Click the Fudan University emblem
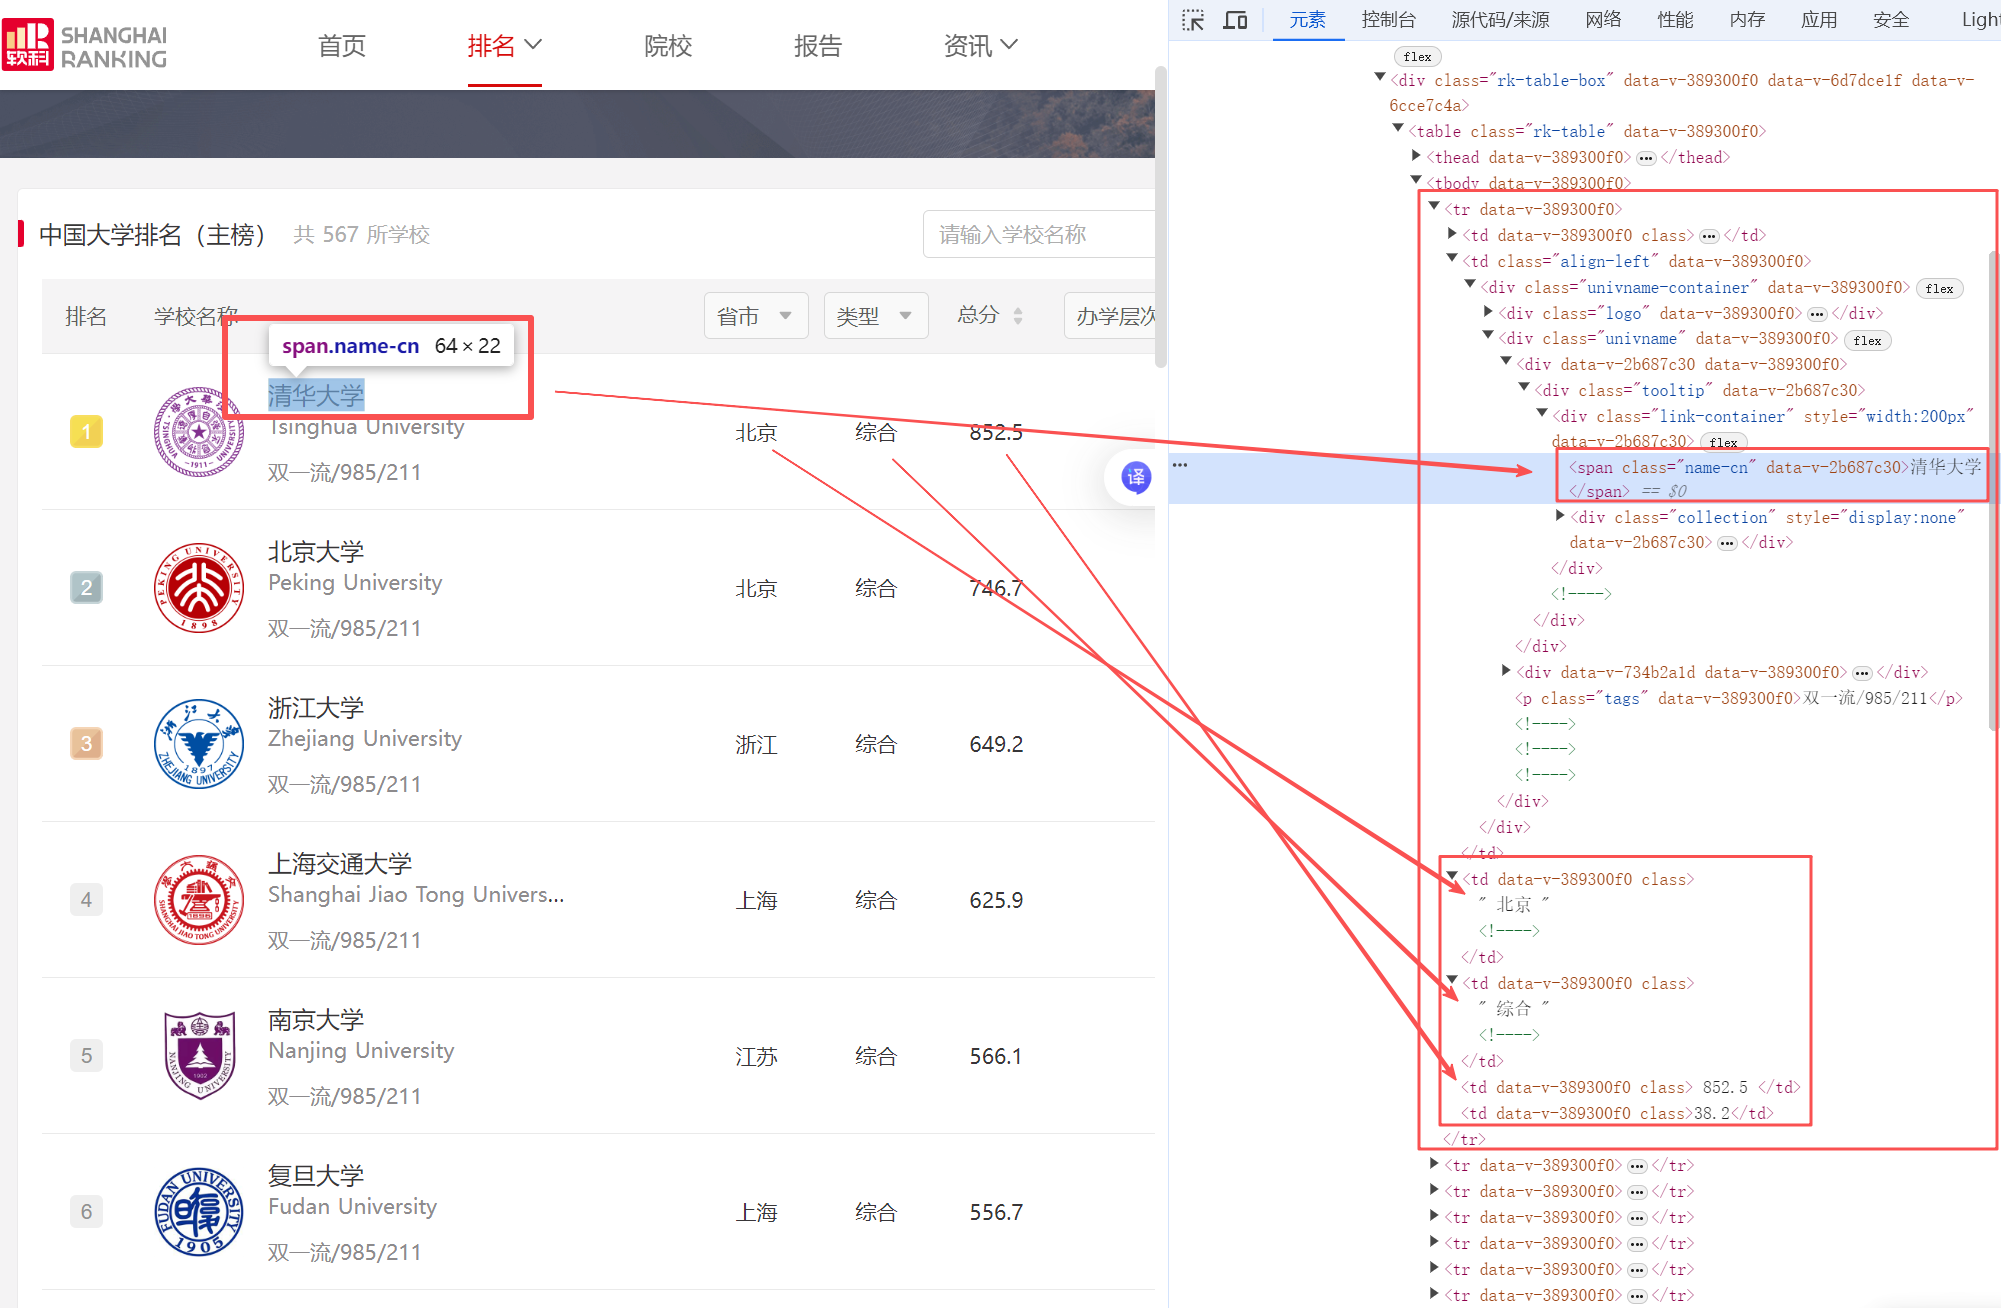Image resolution: width=2001 pixels, height=1308 pixels. 199,1212
